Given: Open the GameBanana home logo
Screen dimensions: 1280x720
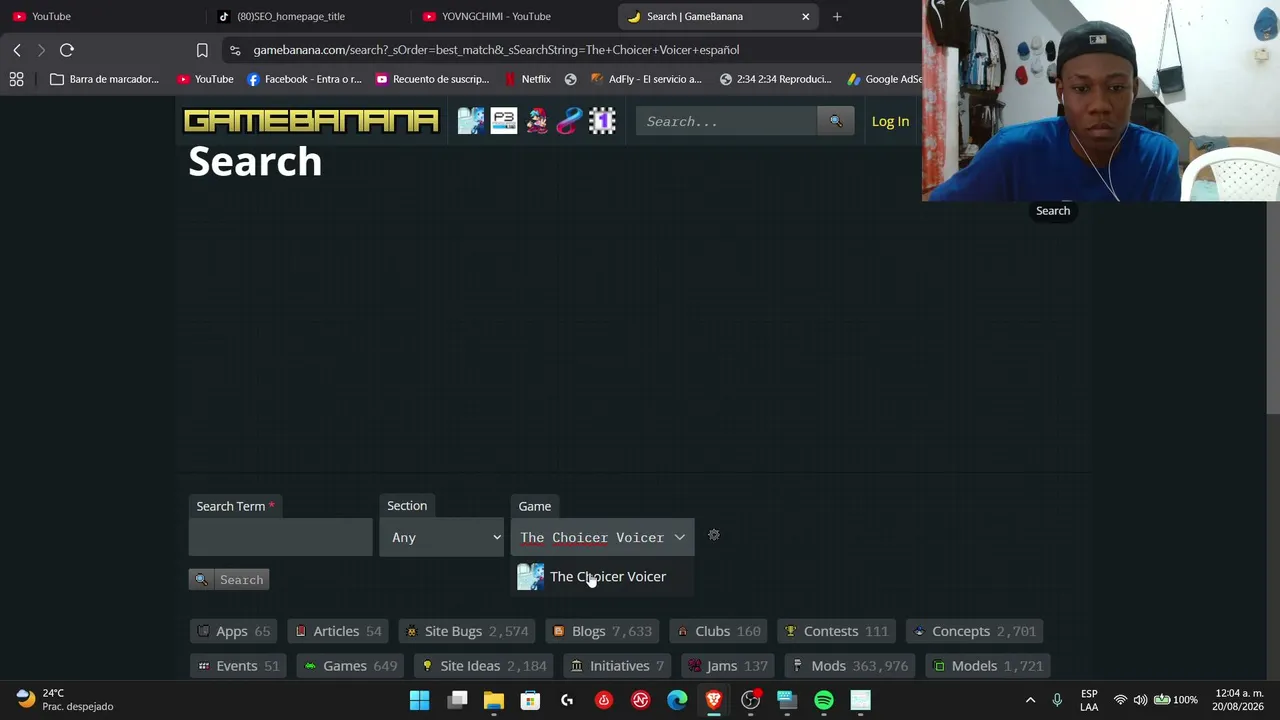Looking at the screenshot, I should pyautogui.click(x=311, y=121).
